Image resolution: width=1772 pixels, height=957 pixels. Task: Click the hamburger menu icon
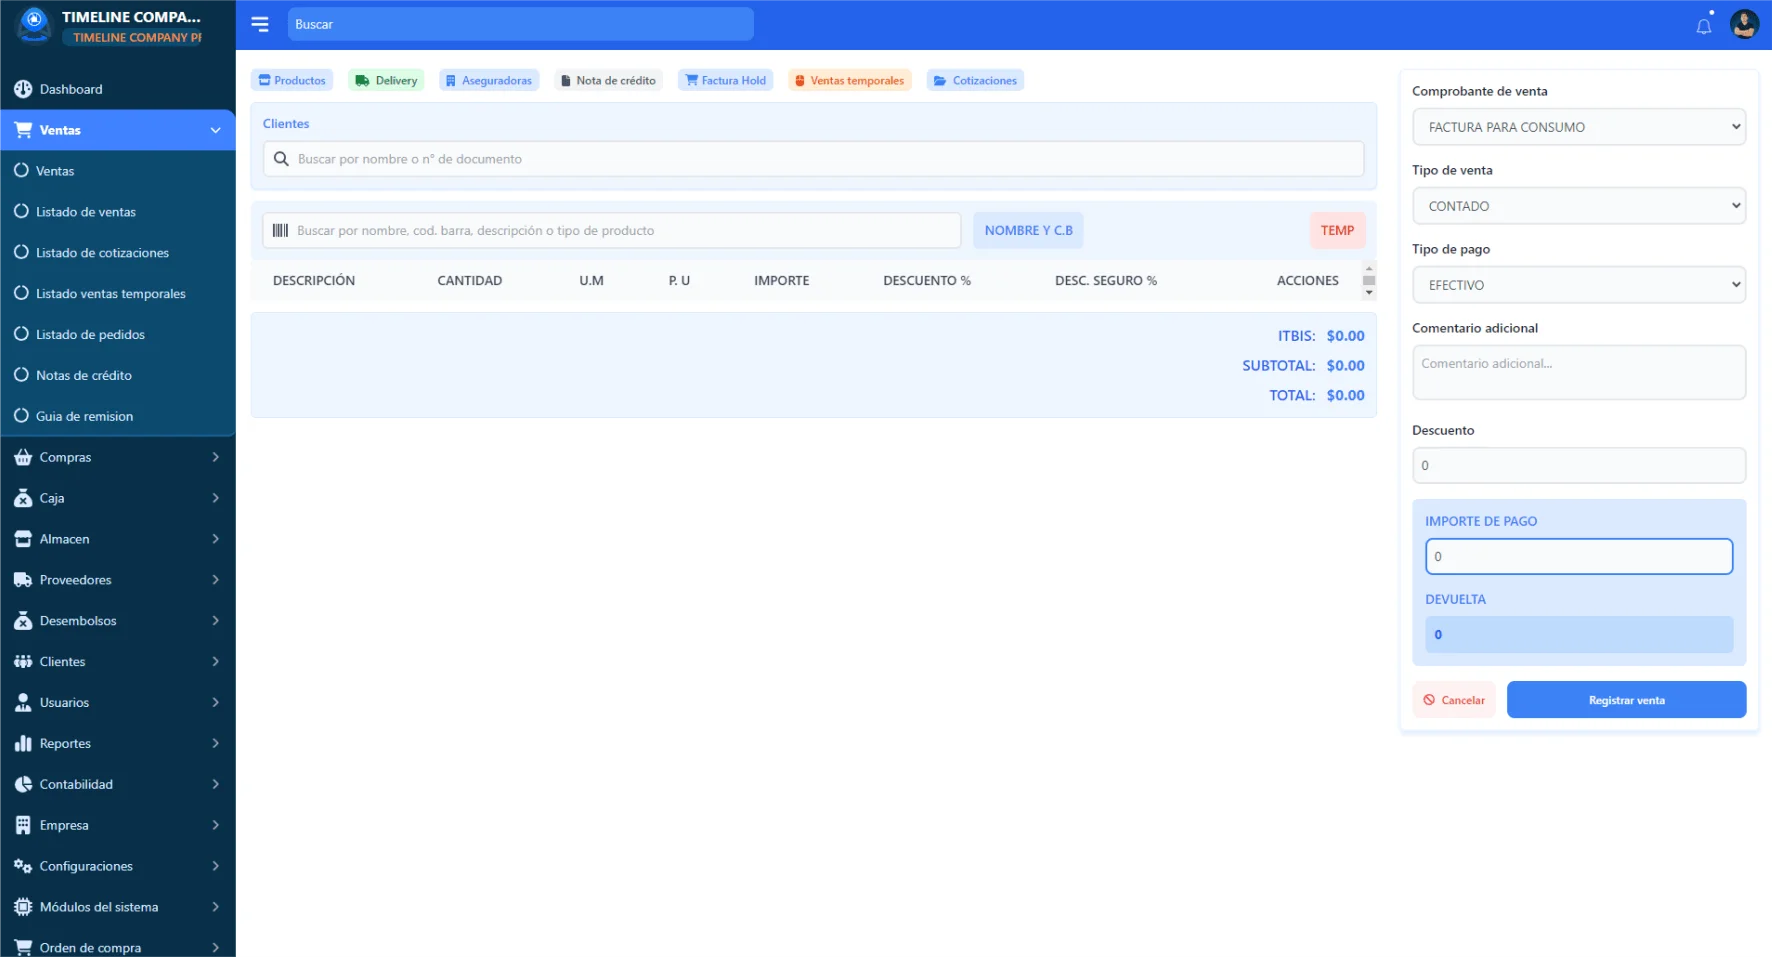pos(260,25)
